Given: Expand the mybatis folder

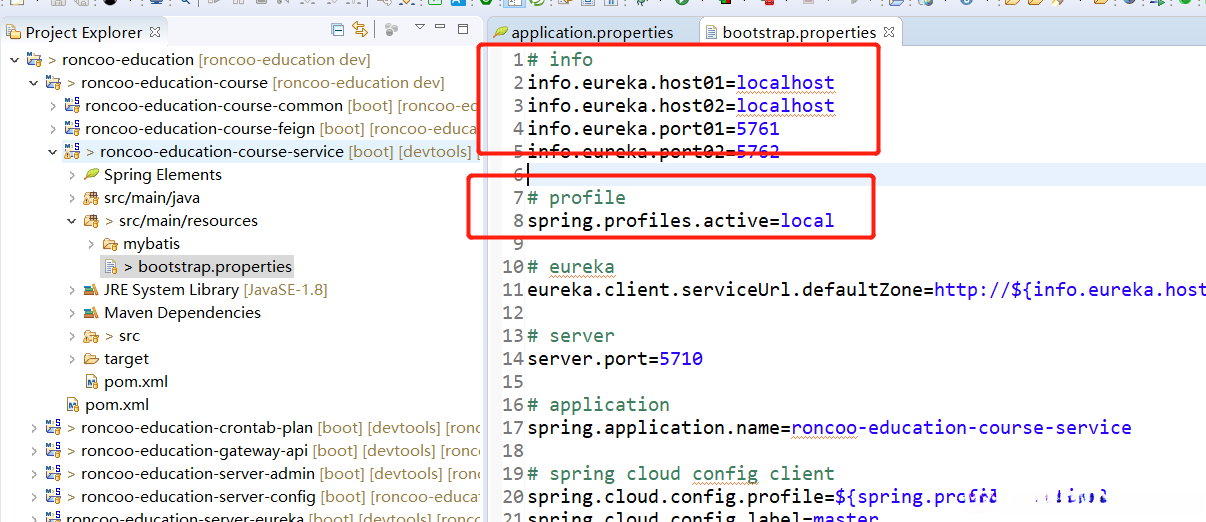Looking at the screenshot, I should (91, 244).
